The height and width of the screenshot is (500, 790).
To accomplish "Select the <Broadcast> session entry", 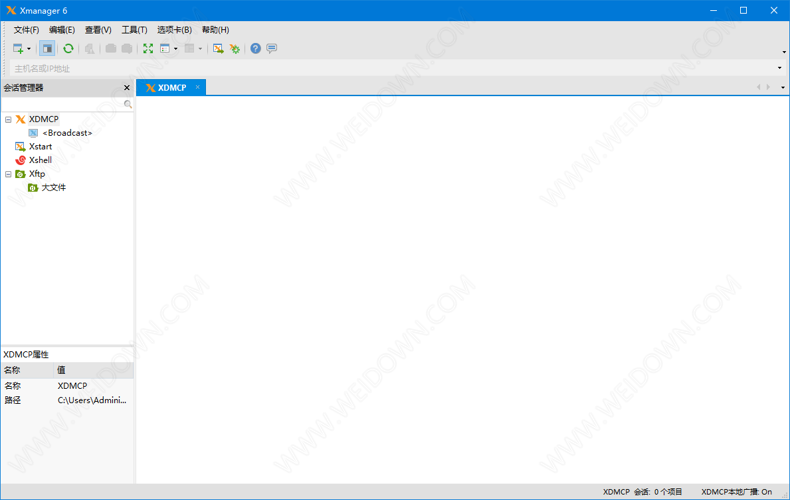I will click(x=67, y=133).
